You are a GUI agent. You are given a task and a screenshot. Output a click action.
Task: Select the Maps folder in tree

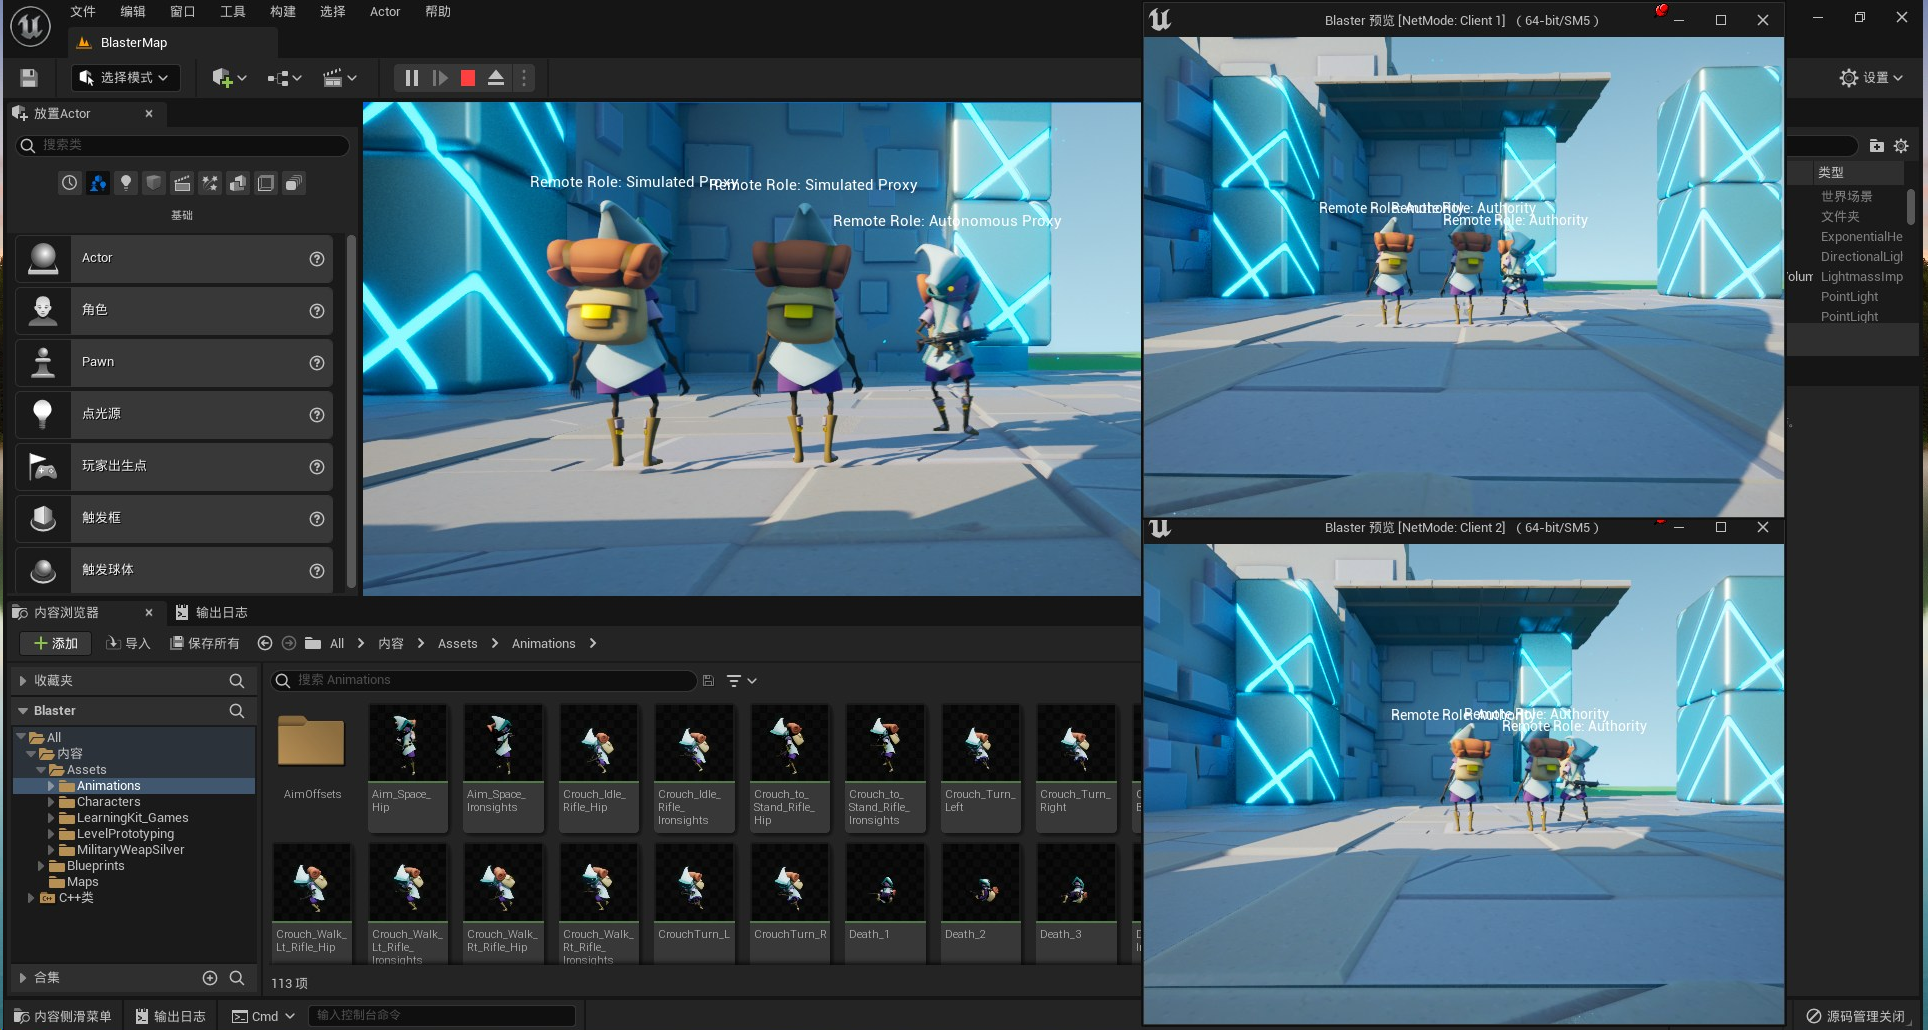point(82,882)
